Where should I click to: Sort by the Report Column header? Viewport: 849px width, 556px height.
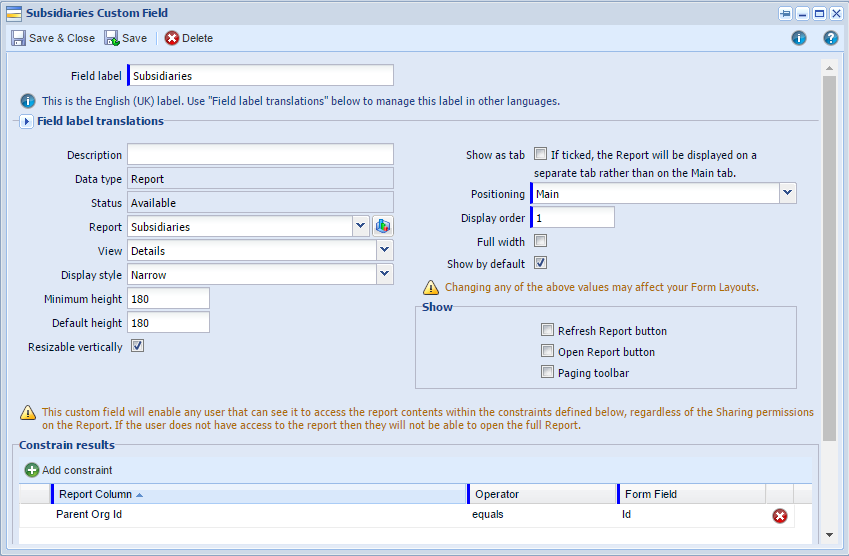pos(259,494)
